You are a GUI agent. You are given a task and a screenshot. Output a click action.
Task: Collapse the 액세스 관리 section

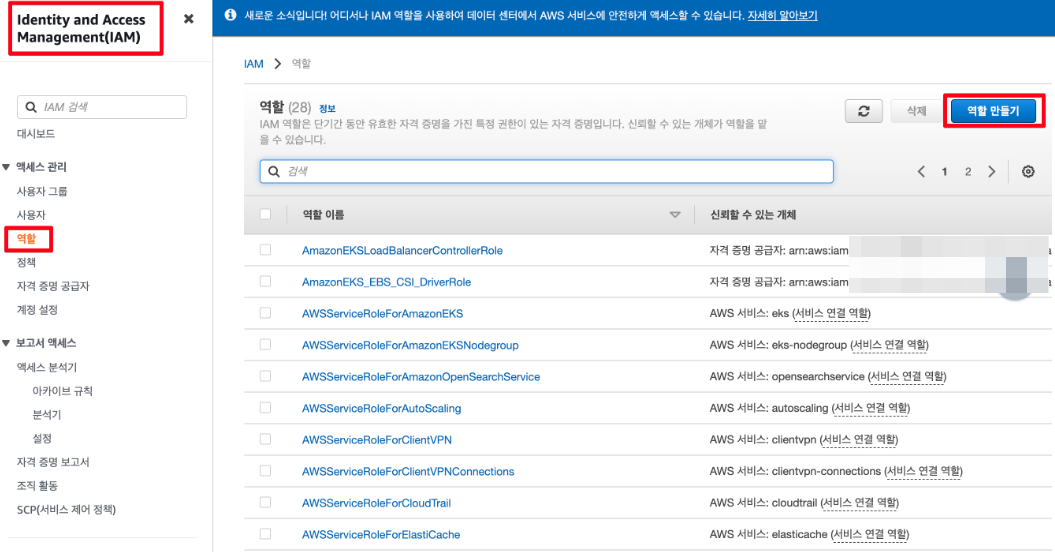[x=6, y=167]
